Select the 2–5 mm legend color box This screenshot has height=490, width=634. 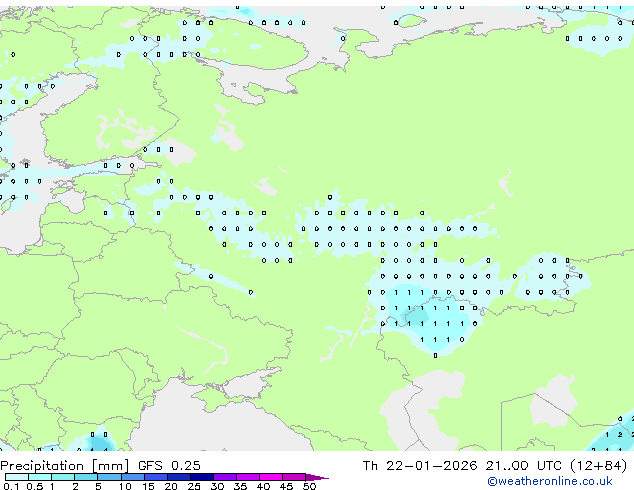pos(86,477)
